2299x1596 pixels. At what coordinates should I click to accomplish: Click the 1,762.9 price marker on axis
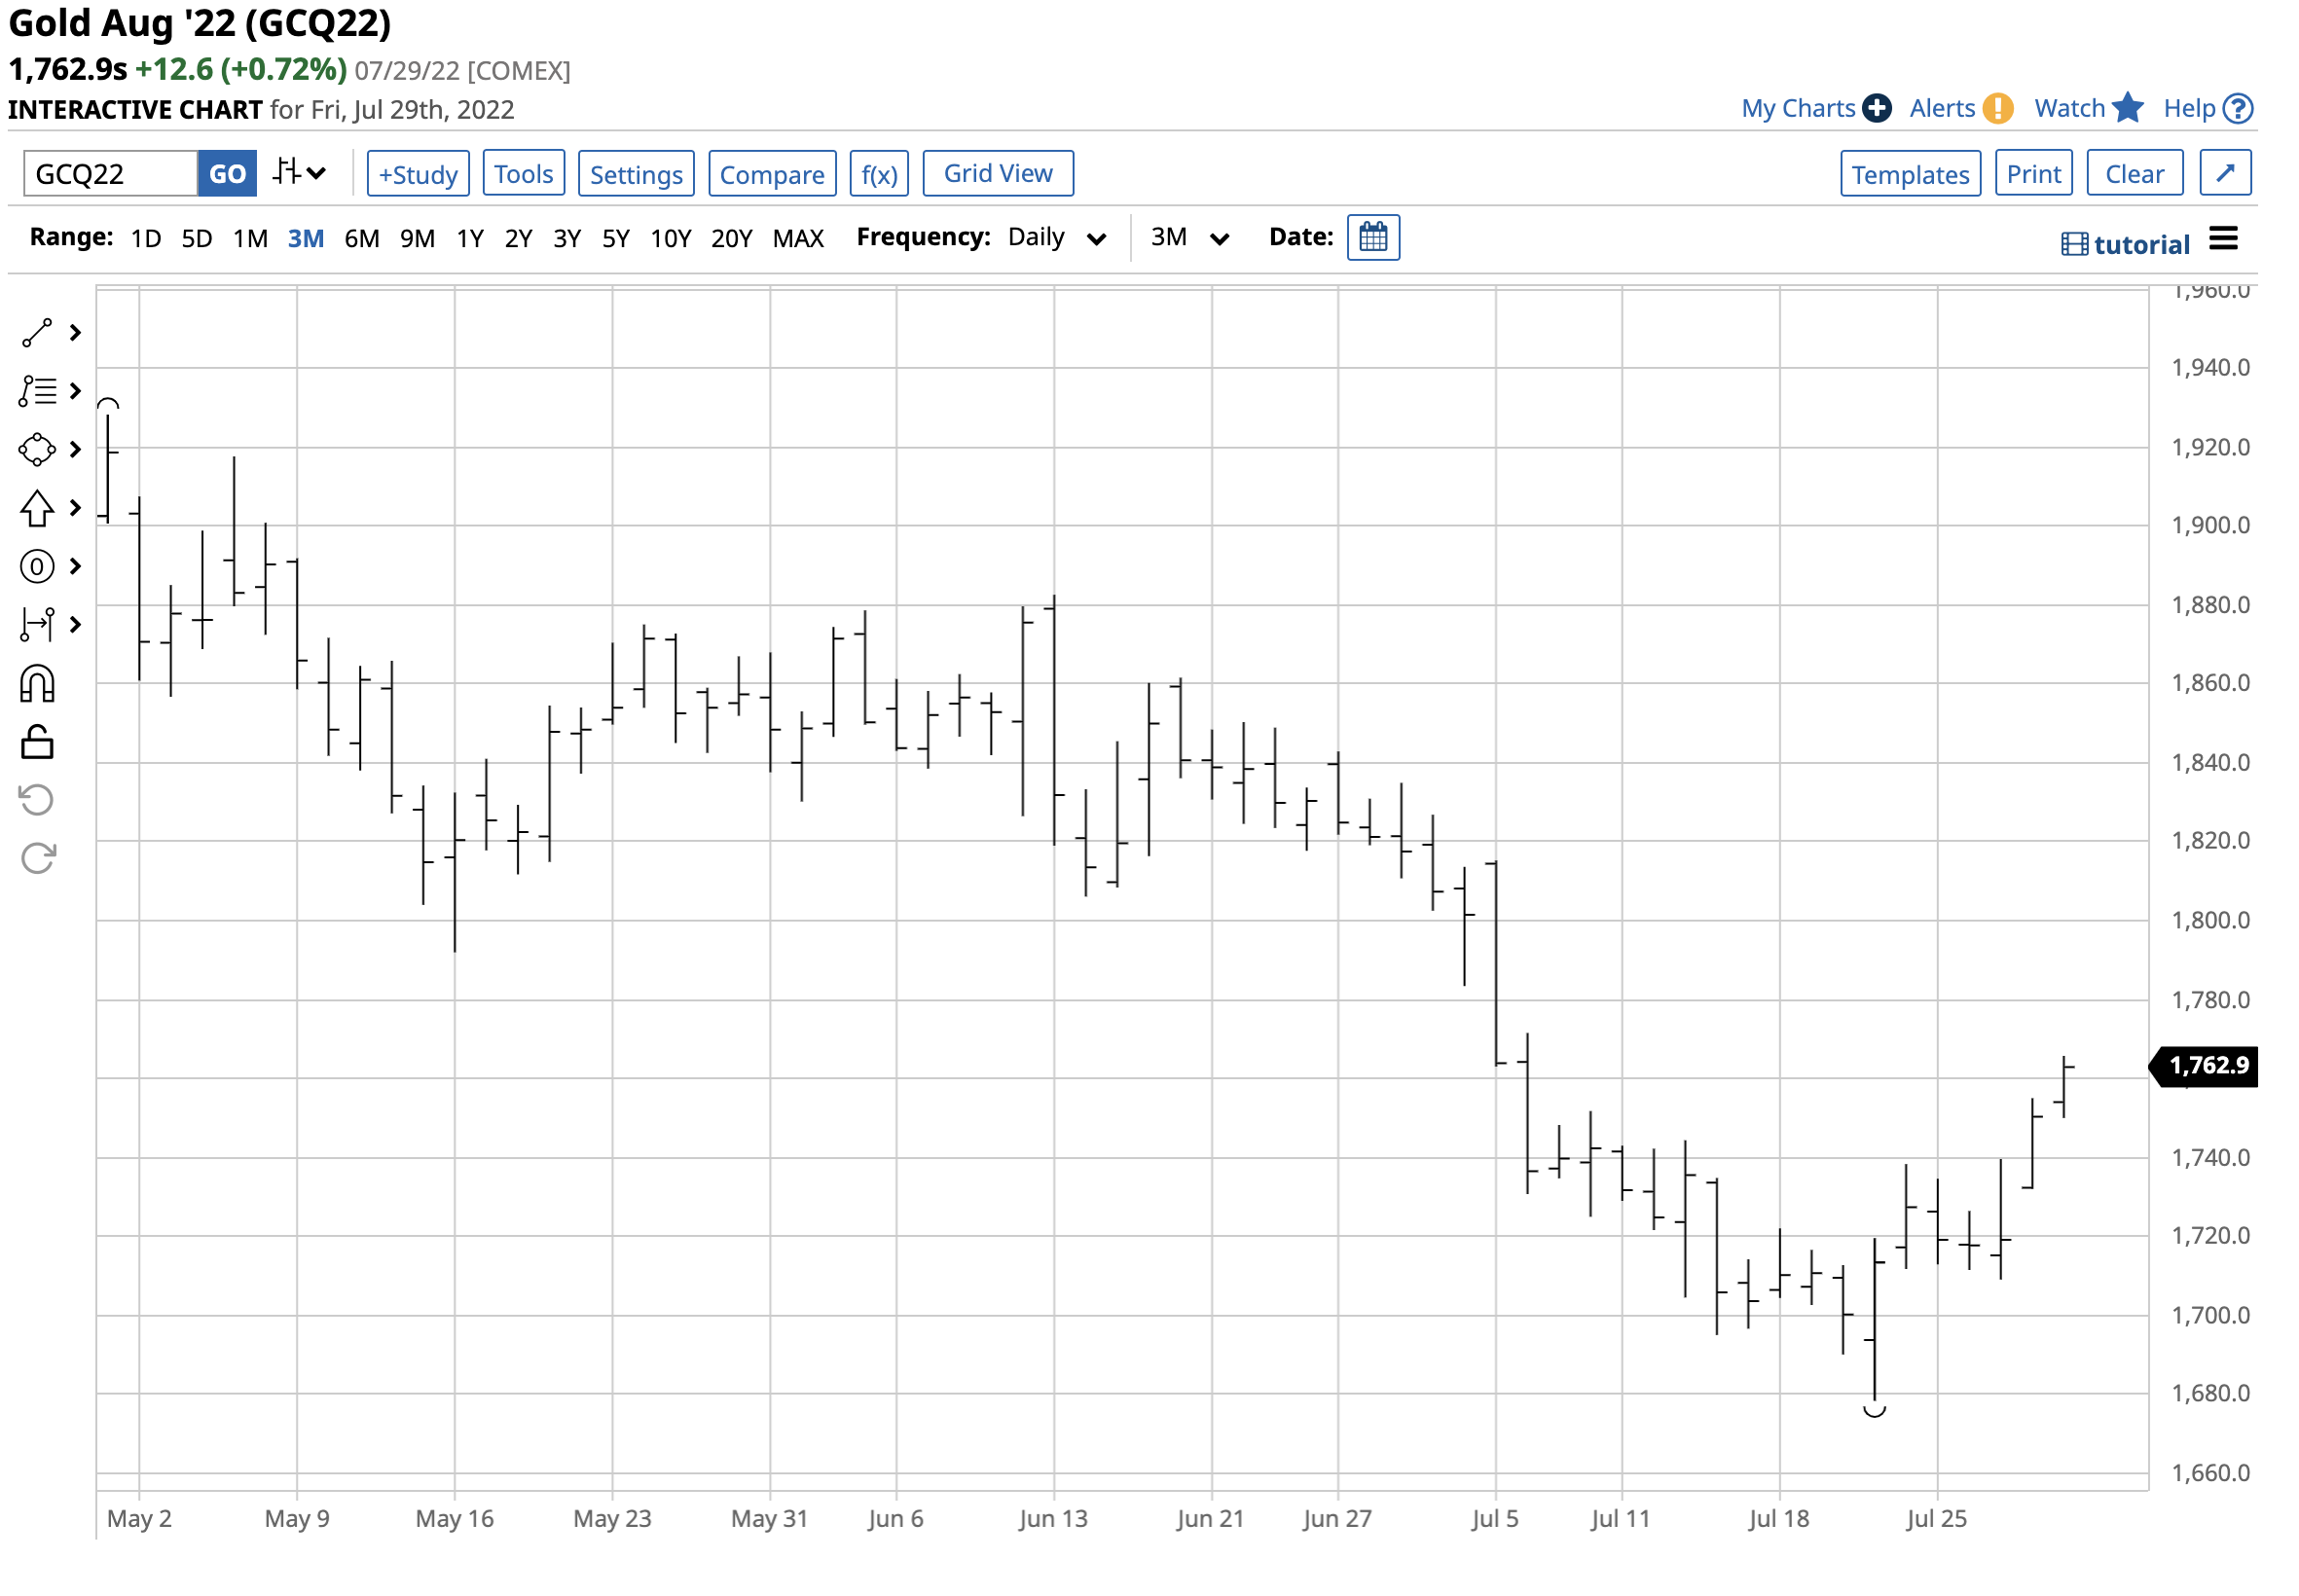(x=2208, y=1066)
